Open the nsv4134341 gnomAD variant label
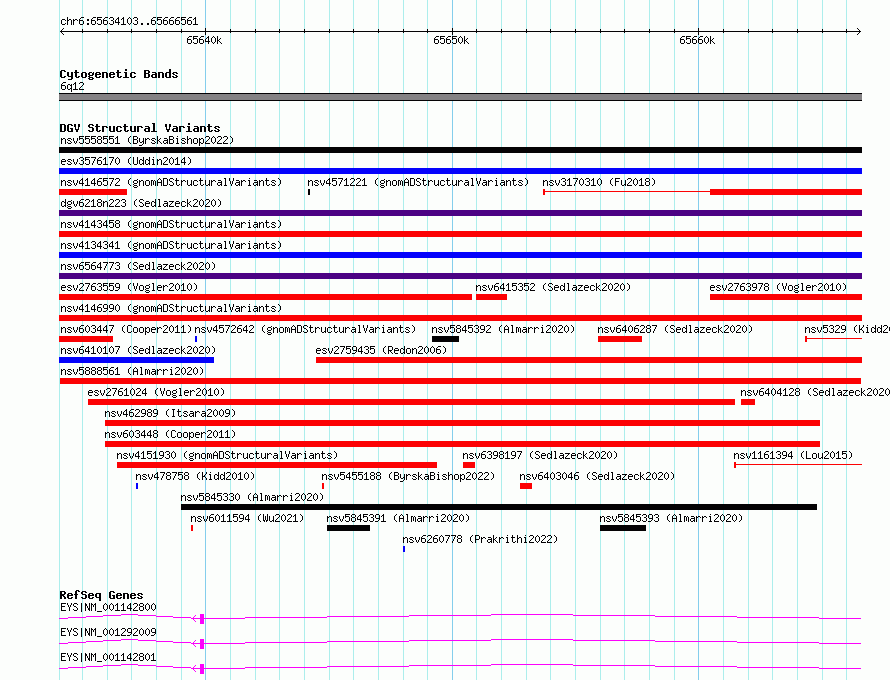Screen dimensions: 890x680 [171, 245]
